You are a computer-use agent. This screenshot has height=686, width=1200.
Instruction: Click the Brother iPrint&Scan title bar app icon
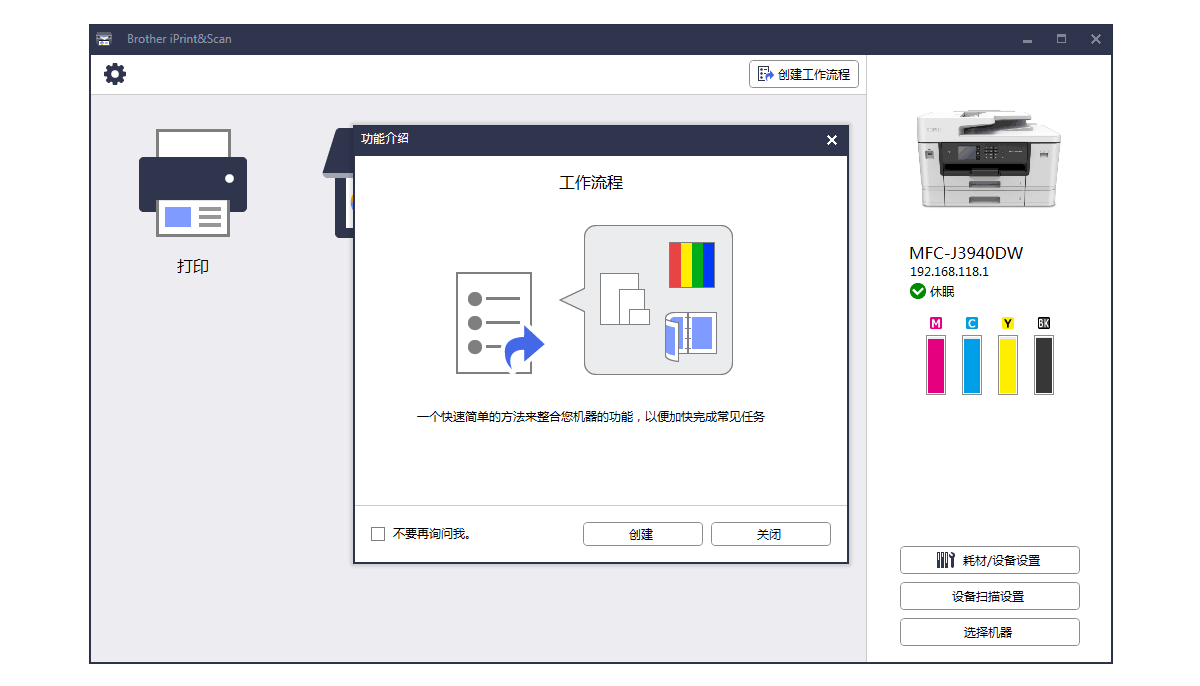click(104, 39)
